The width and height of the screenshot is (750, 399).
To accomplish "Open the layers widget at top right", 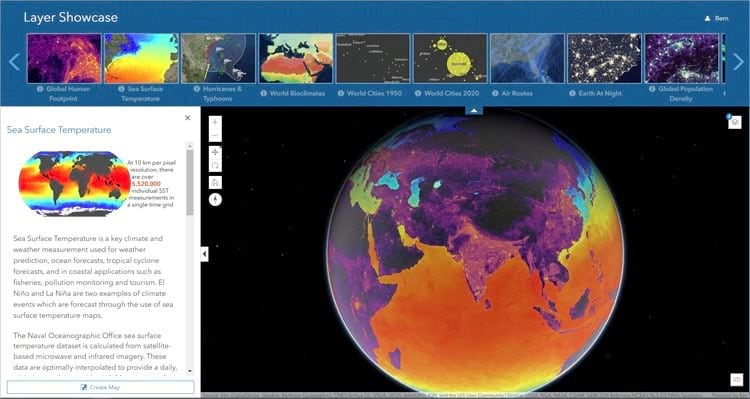I will click(735, 122).
